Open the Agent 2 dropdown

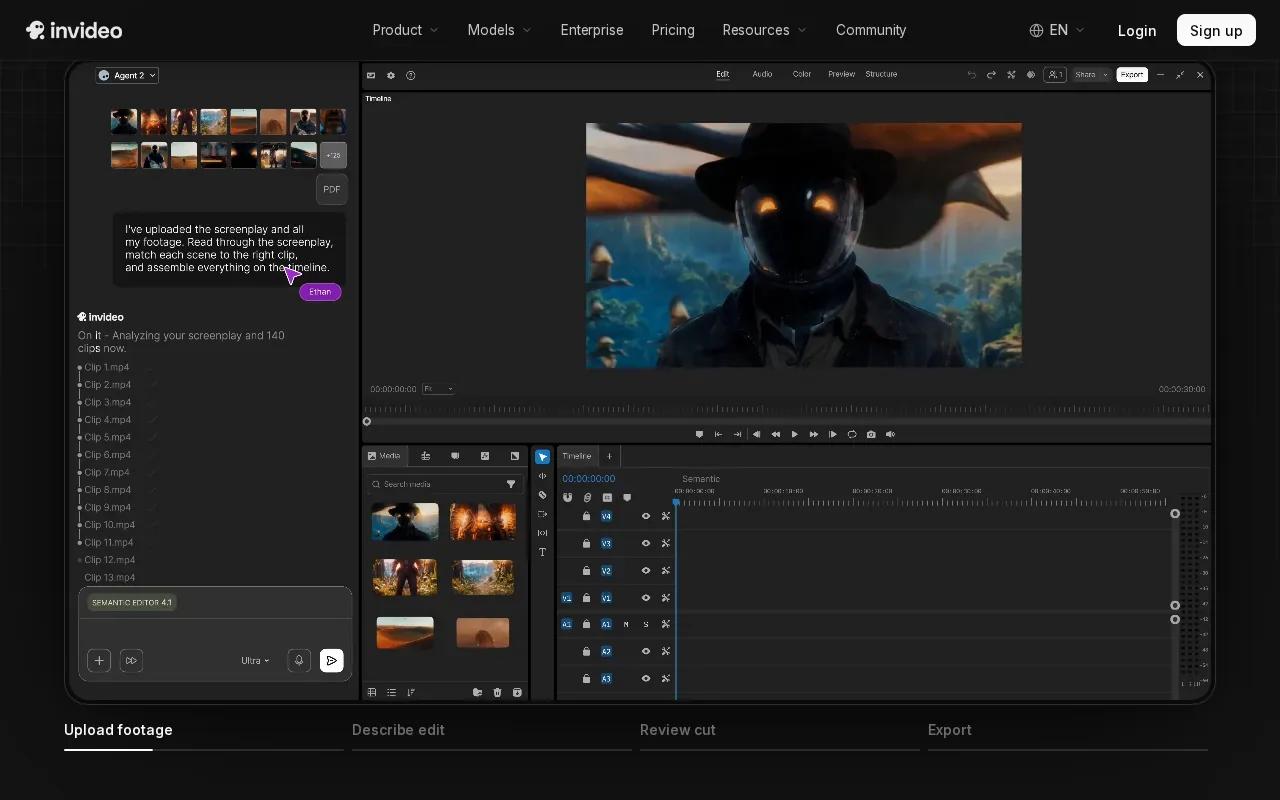(127, 75)
